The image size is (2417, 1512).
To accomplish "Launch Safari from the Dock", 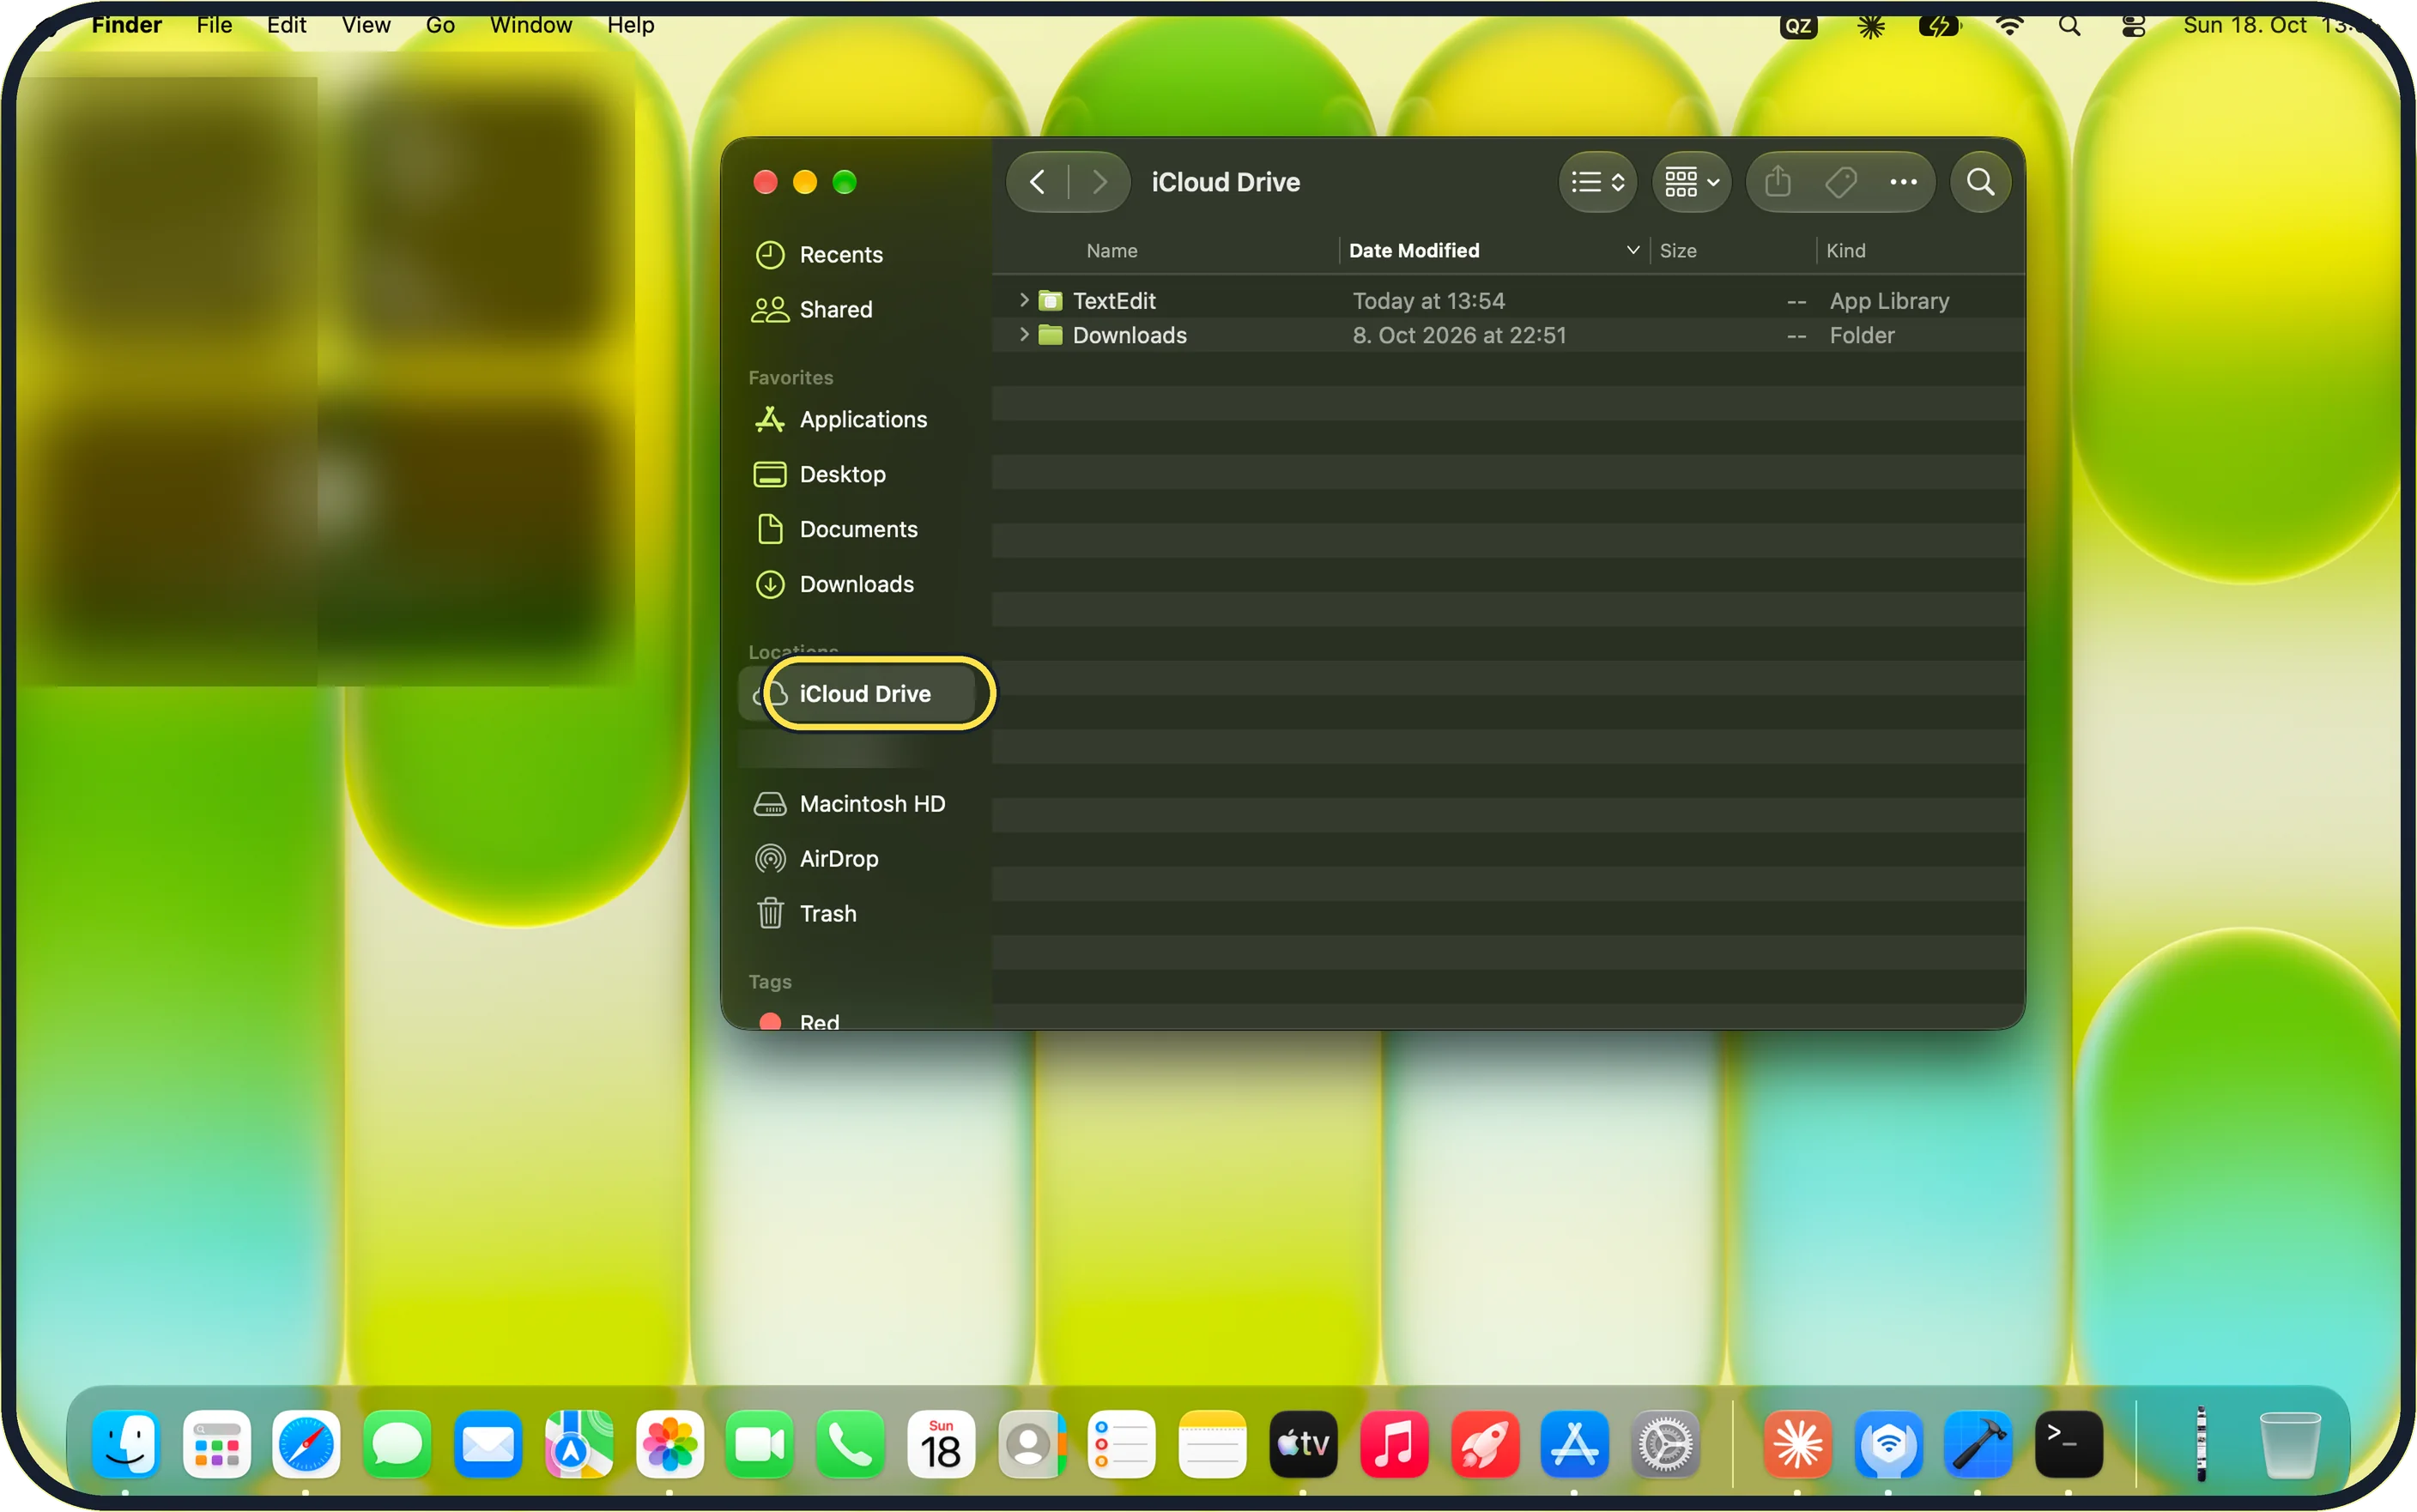I will 306,1443.
